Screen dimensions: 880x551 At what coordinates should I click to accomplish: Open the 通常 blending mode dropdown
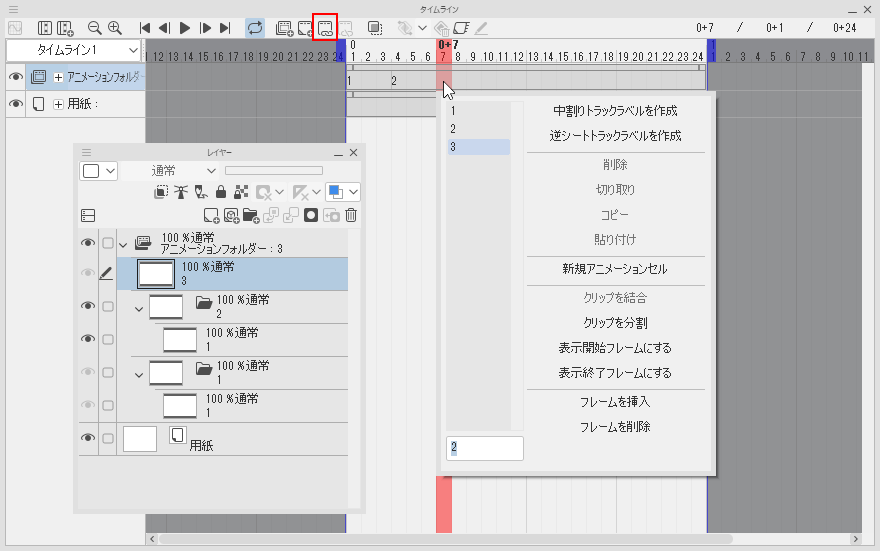pyautogui.click(x=183, y=171)
